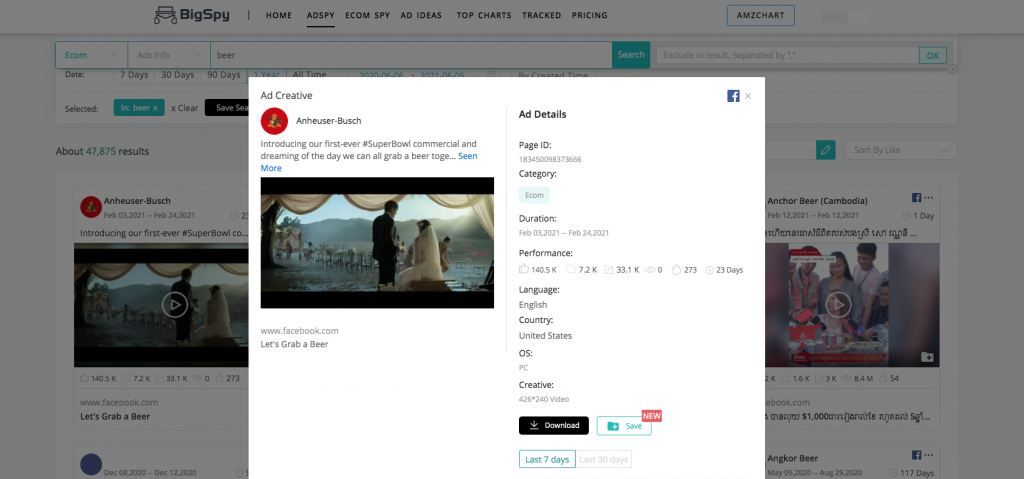This screenshot has width=1024, height=479.
Task: Click the video thumbnail in Ad Creative dialog
Action: click(x=377, y=242)
